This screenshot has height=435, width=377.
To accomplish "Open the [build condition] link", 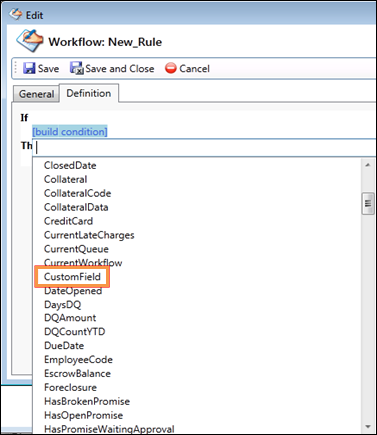I will [x=70, y=132].
